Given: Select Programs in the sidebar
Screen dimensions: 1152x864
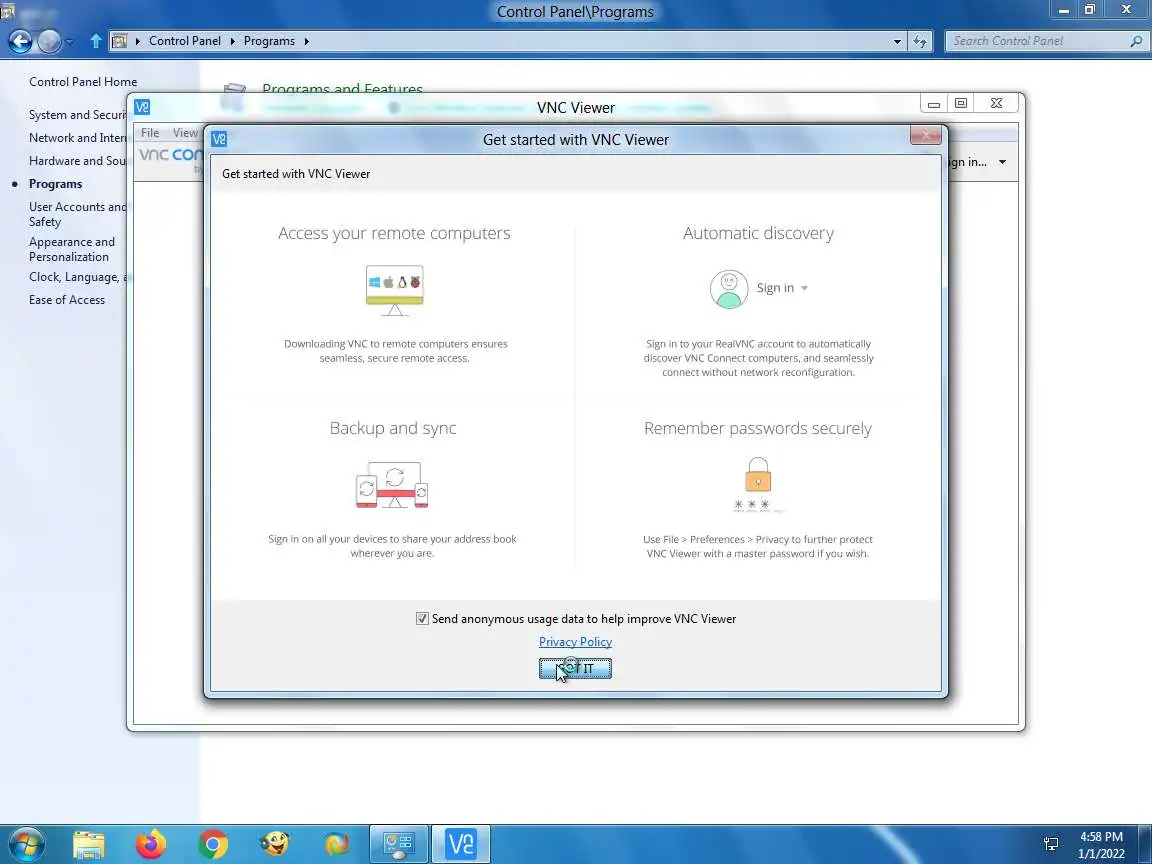Looking at the screenshot, I should [x=55, y=184].
